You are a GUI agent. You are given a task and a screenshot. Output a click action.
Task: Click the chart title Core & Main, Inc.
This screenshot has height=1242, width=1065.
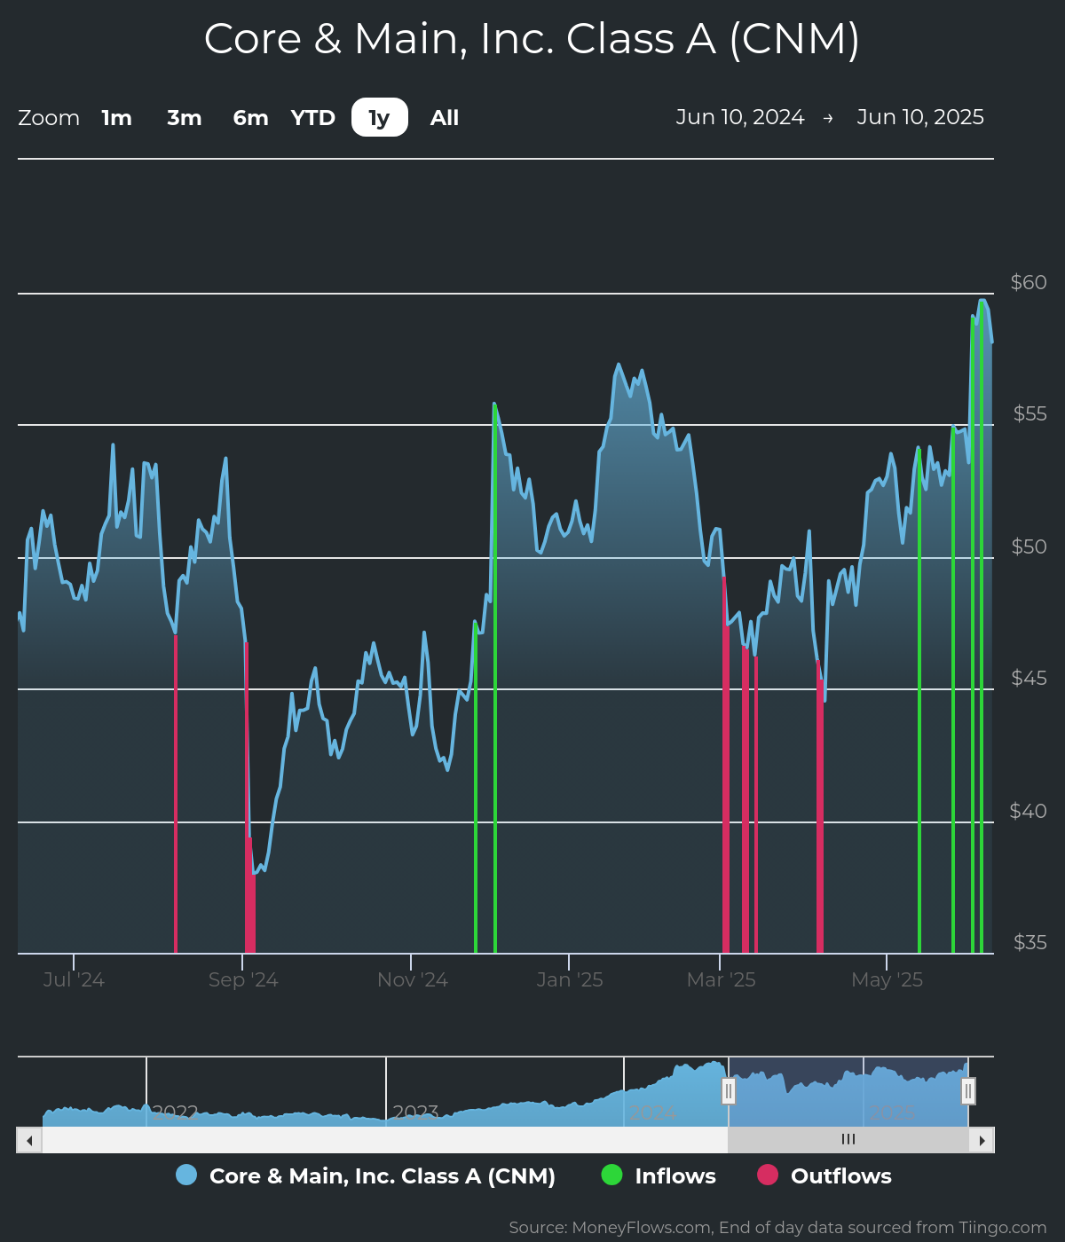pyautogui.click(x=532, y=39)
